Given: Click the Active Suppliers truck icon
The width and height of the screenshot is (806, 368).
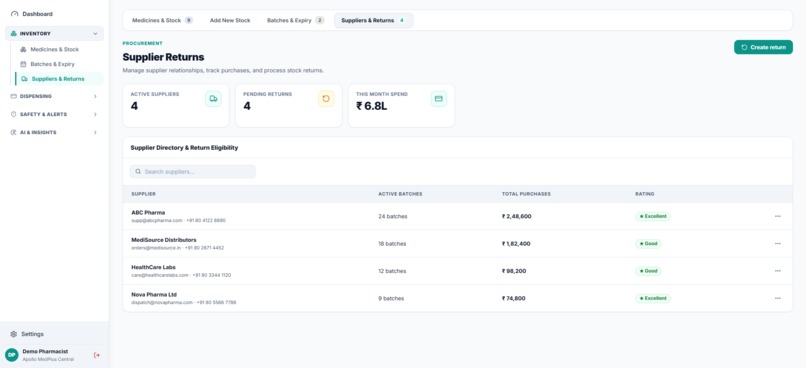Looking at the screenshot, I should coord(213,99).
